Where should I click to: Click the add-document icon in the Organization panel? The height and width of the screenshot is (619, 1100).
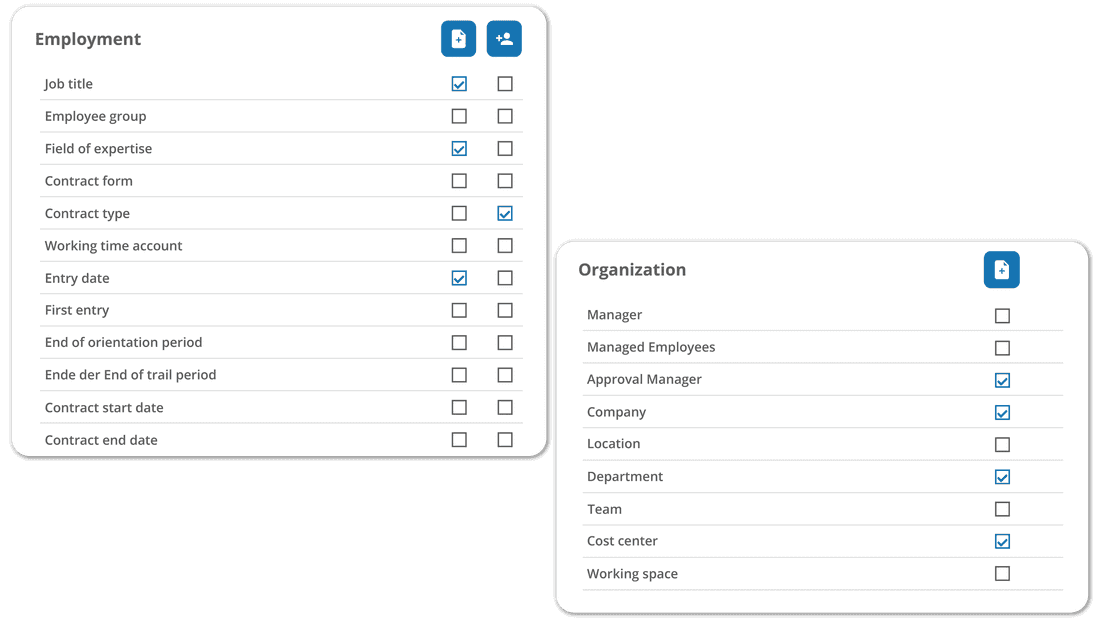click(1001, 269)
